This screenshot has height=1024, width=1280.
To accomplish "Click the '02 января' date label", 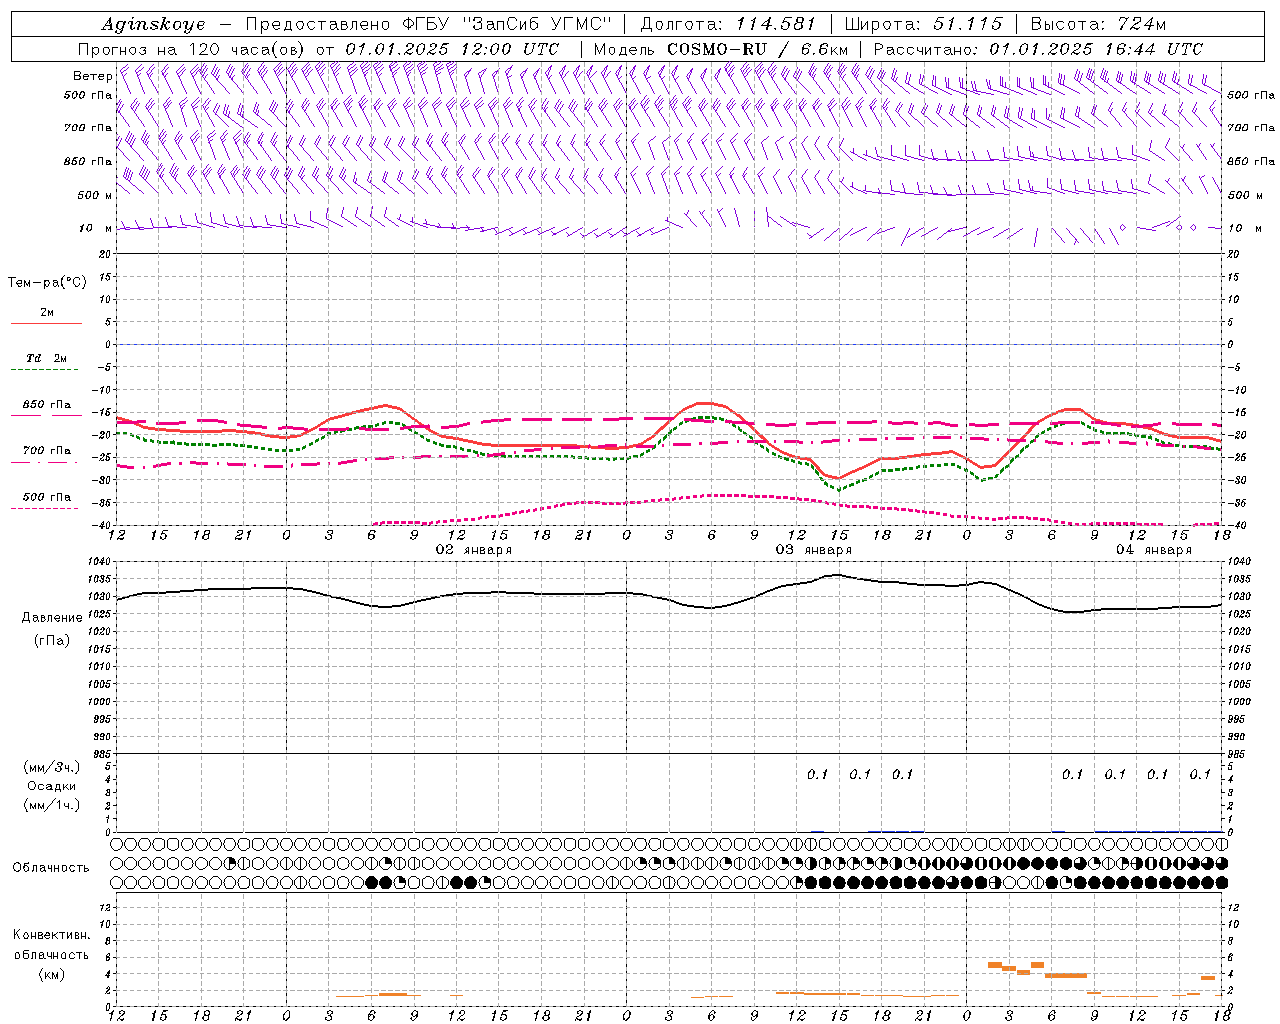I will (474, 550).
